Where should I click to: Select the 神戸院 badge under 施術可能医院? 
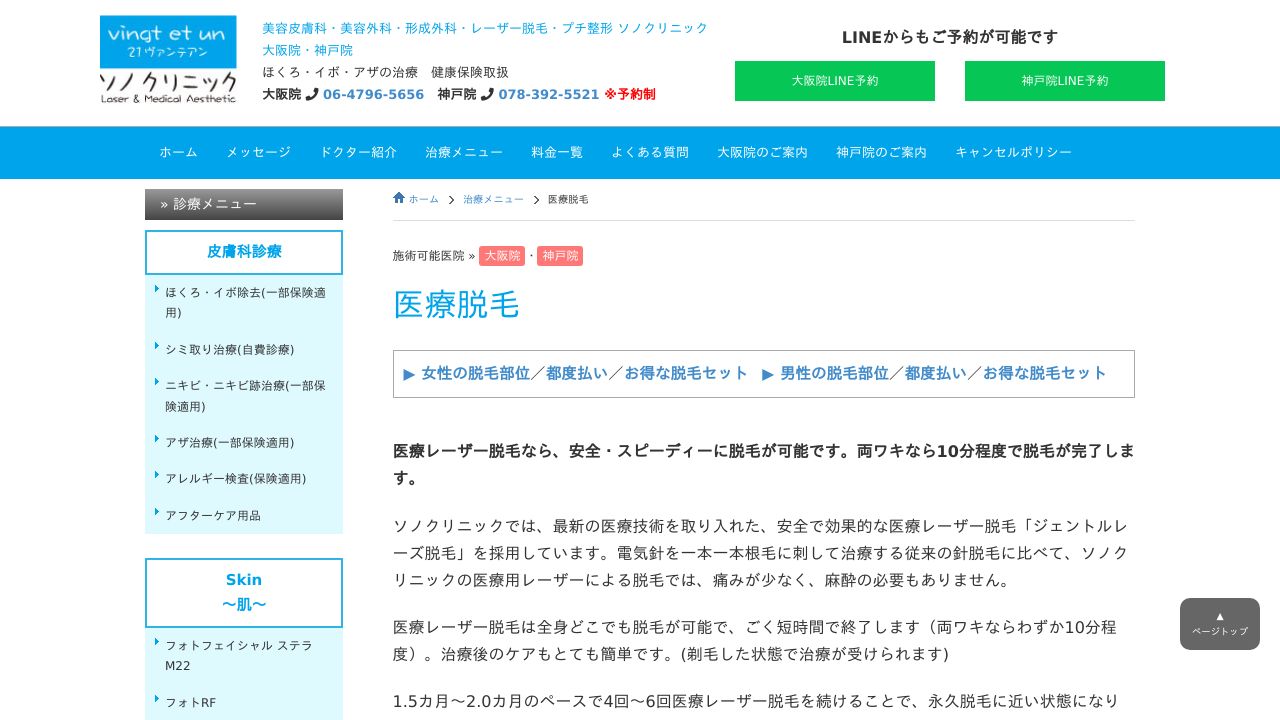click(560, 256)
